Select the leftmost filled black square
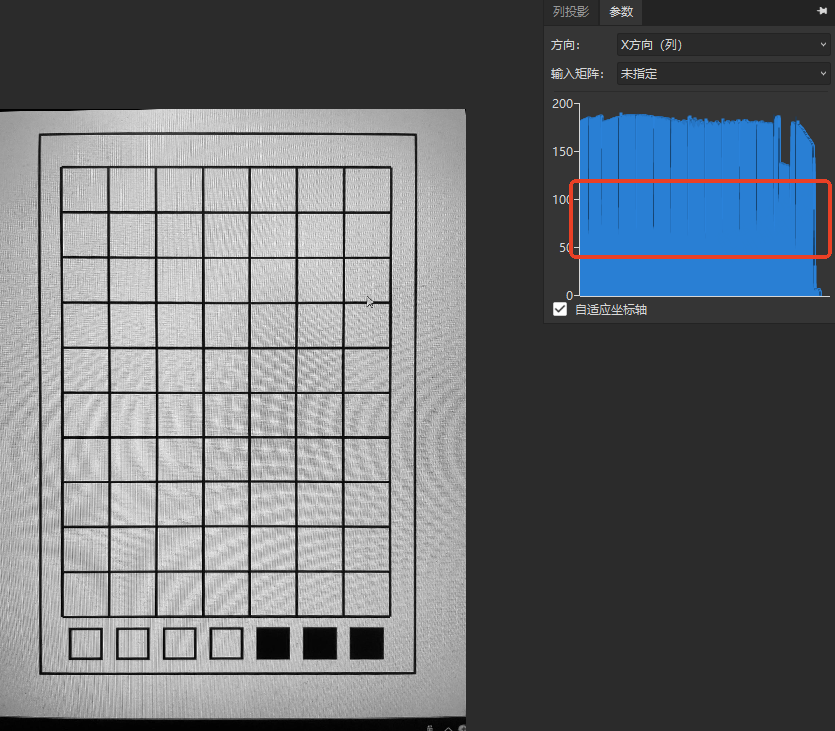835x731 pixels. 273,643
